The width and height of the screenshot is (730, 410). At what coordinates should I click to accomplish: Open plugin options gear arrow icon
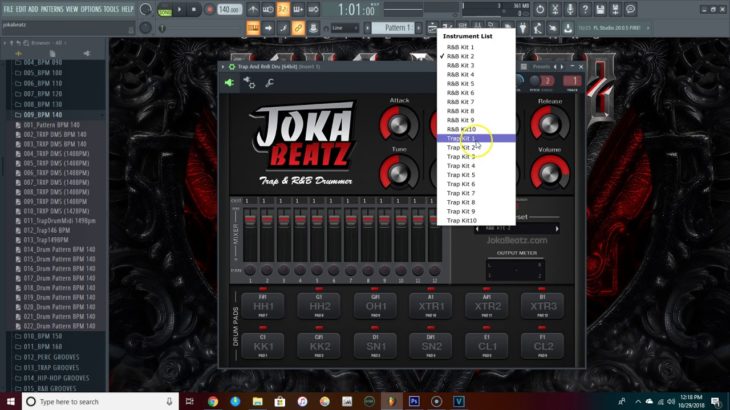(249, 83)
